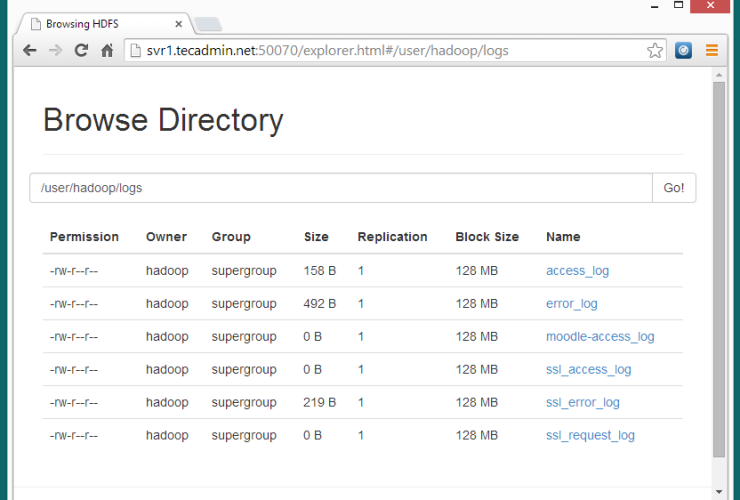This screenshot has width=740, height=500.
Task: Open the access_log file link
Action: click(577, 271)
